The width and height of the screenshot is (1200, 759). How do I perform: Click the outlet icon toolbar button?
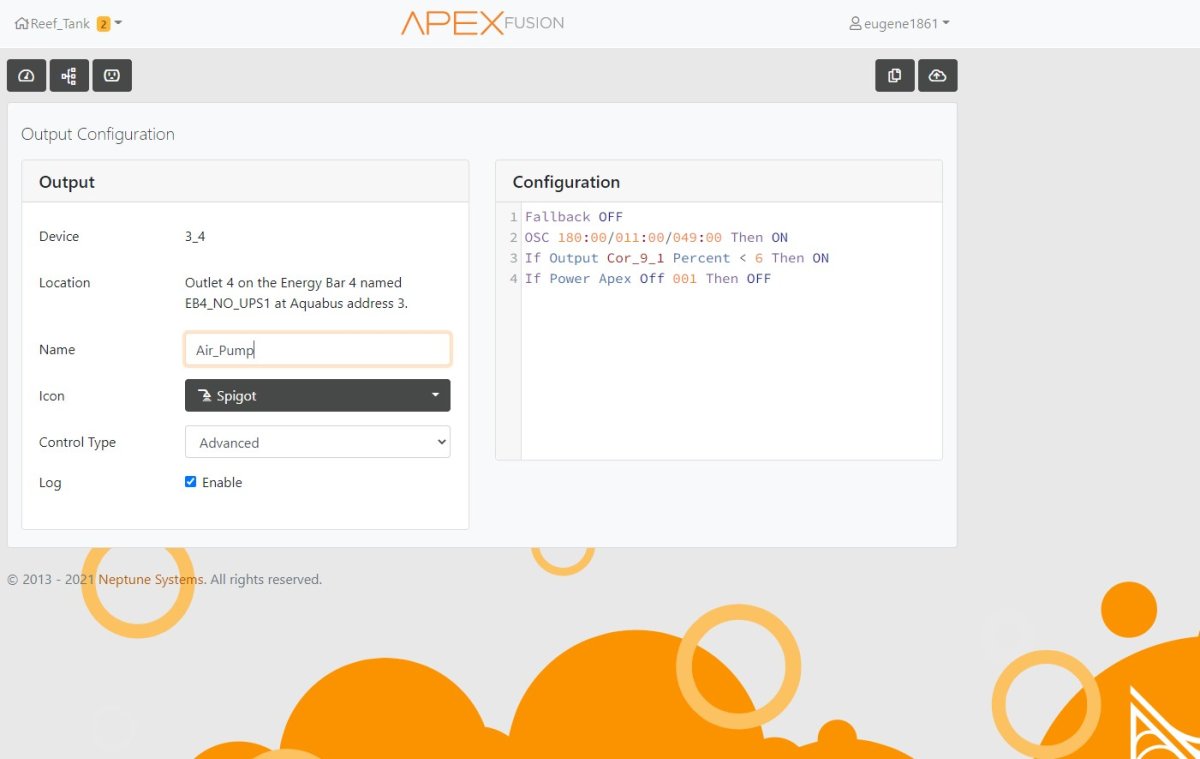click(x=112, y=76)
